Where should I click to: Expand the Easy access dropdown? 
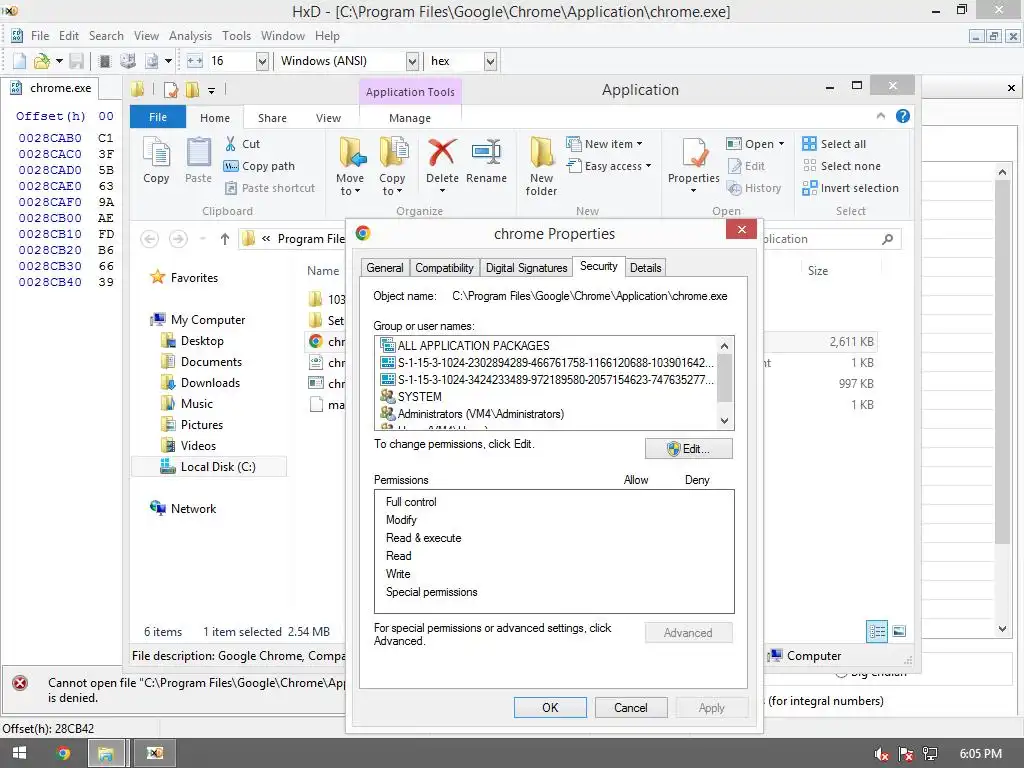(x=648, y=166)
